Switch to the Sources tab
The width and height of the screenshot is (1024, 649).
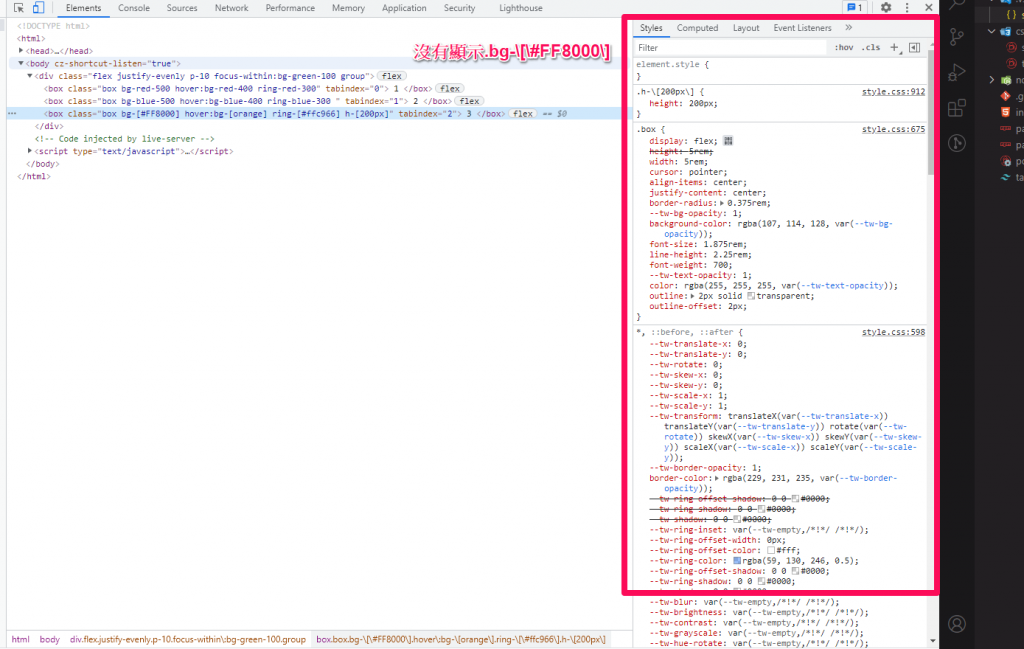click(182, 8)
